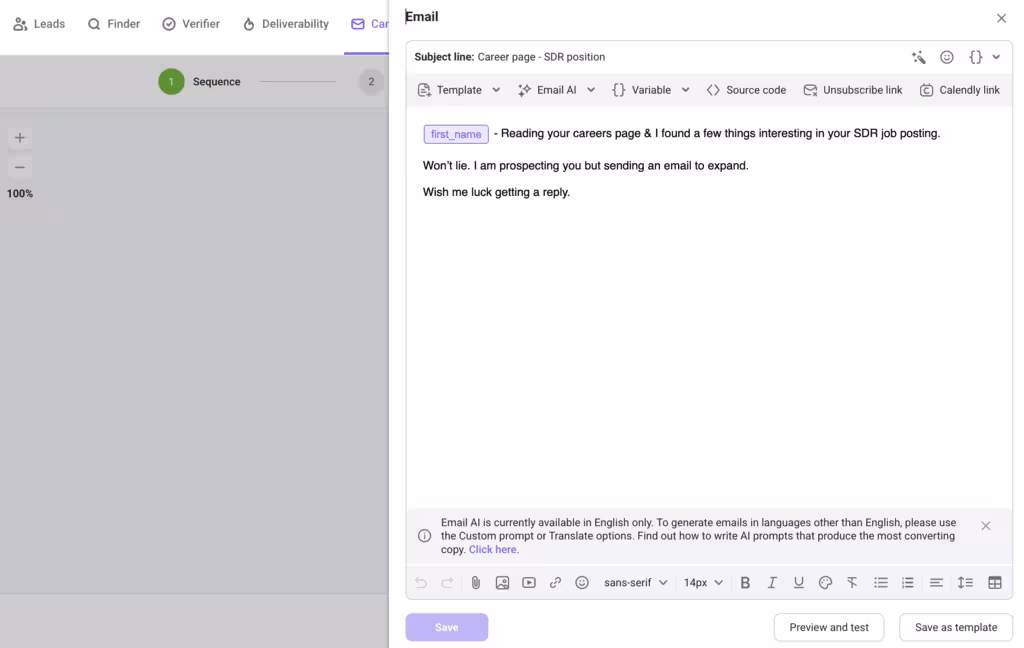Insert an image using the picture icon
The image size is (1024, 648).
(x=502, y=583)
